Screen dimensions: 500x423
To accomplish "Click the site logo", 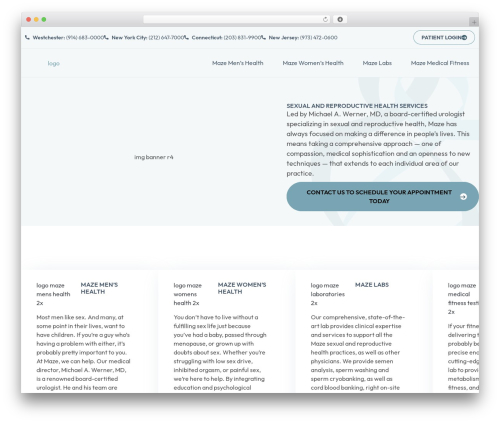I will (x=54, y=63).
